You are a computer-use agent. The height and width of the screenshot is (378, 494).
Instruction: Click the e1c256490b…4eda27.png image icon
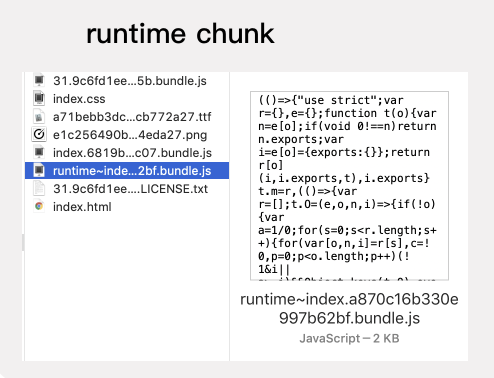[39, 134]
